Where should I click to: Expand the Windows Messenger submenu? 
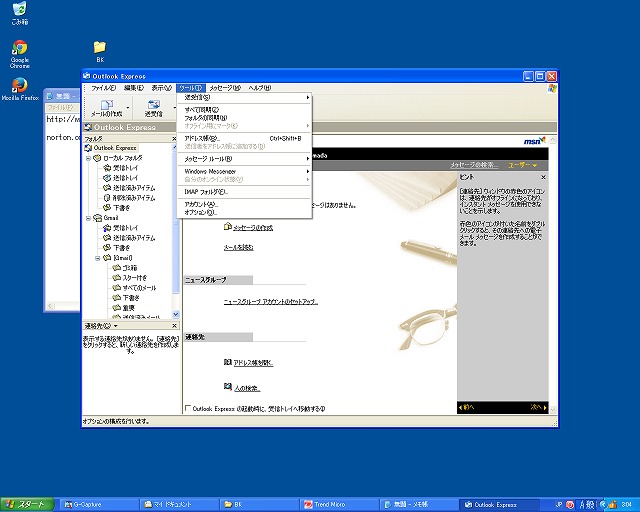pyautogui.click(x=244, y=171)
